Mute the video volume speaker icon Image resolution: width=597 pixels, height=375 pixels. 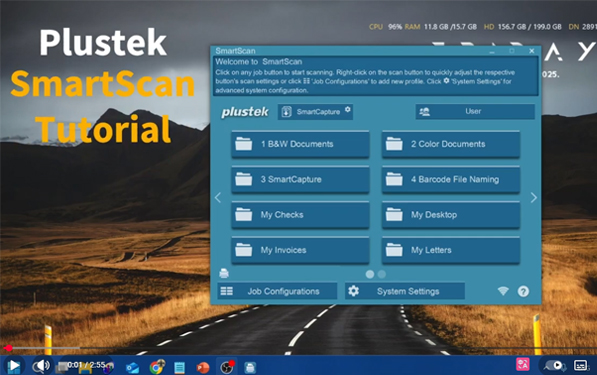(42, 365)
